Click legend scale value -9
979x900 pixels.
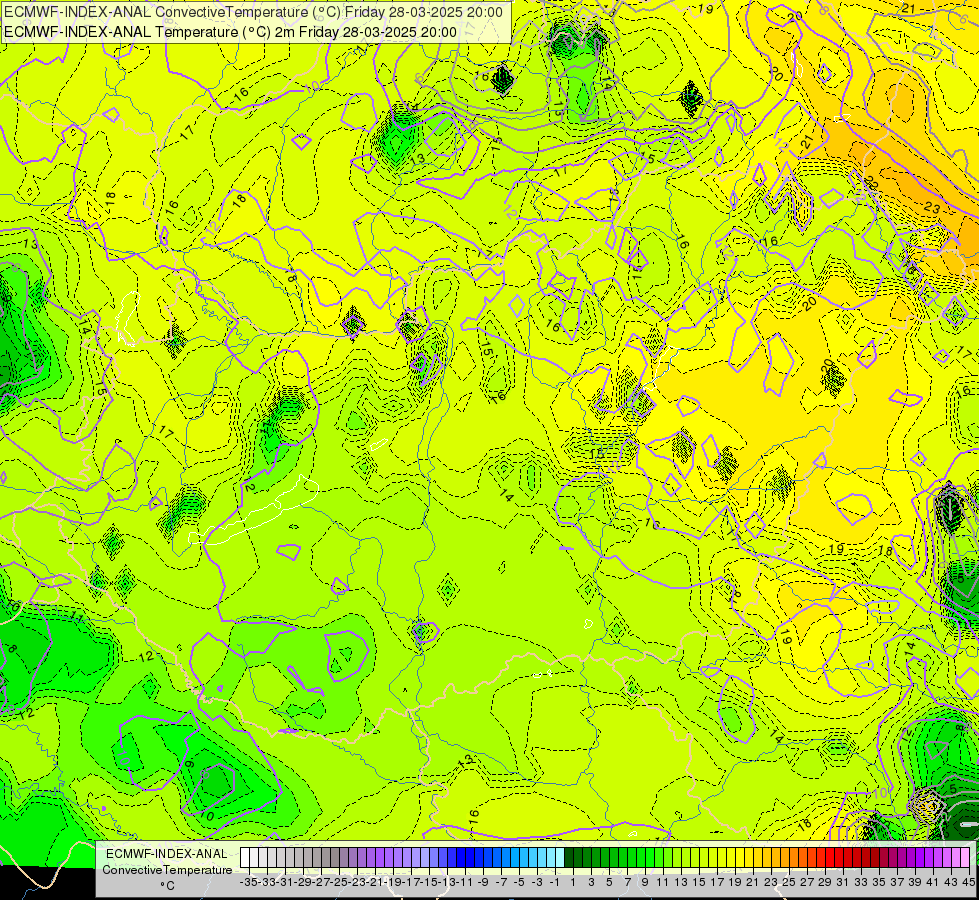[483, 882]
